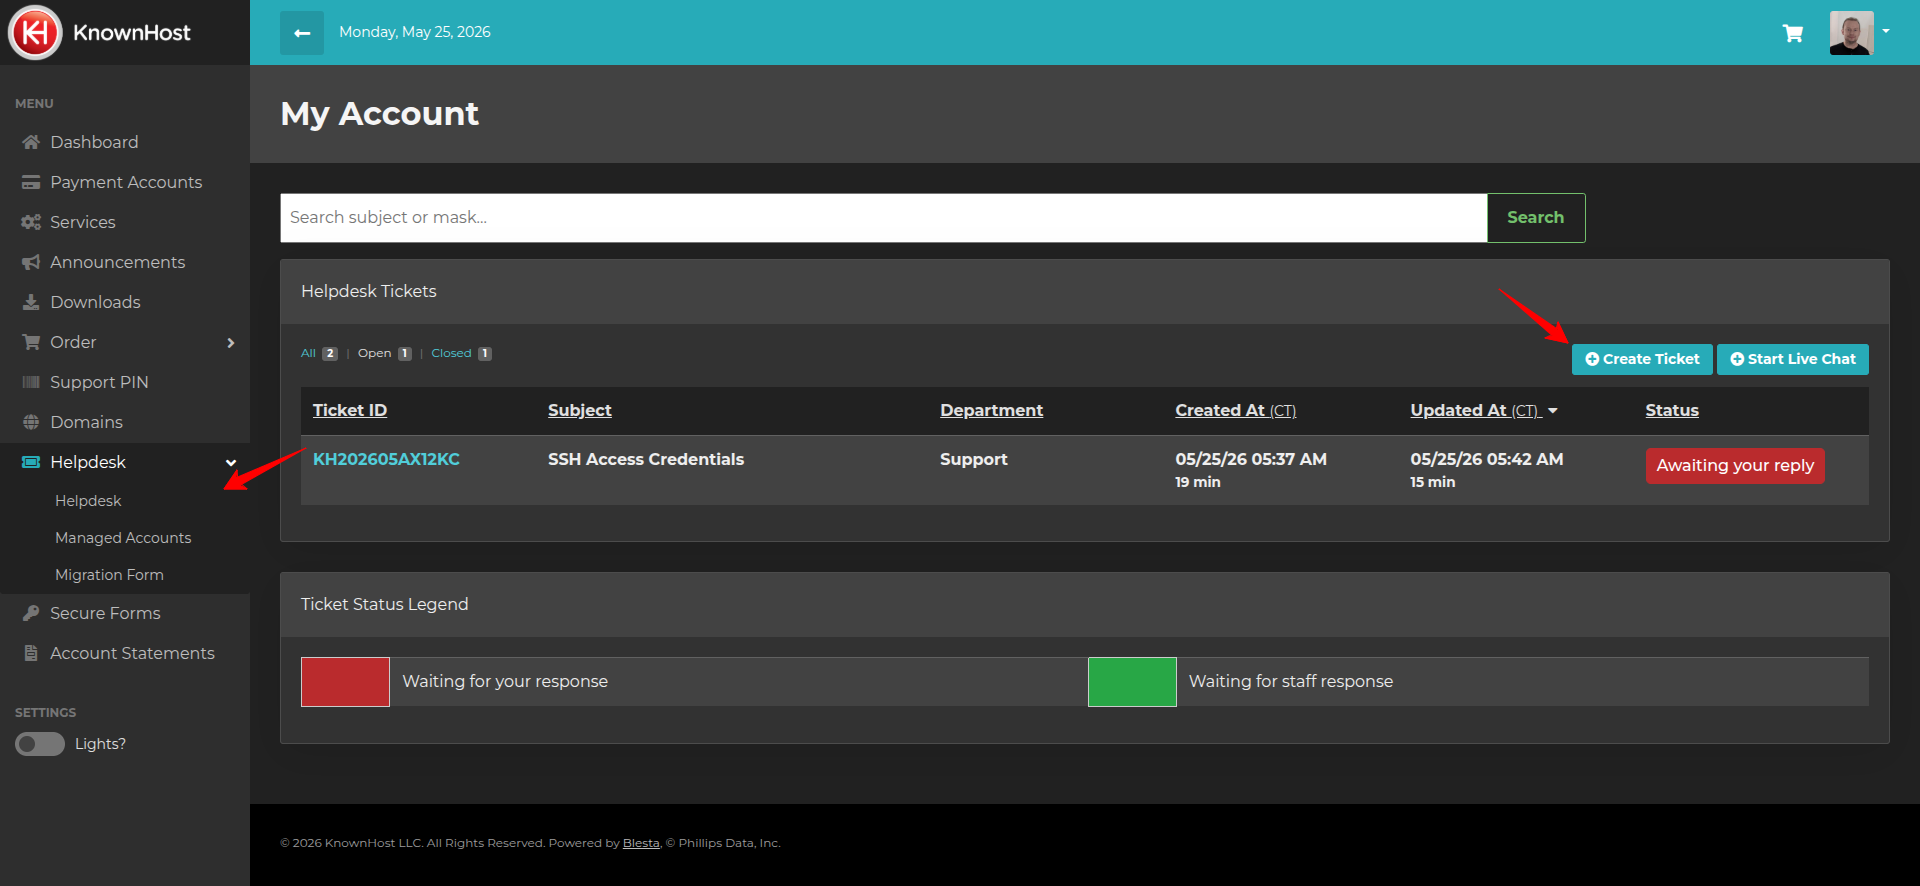Click the Services gears icon
The width and height of the screenshot is (1920, 886).
(31, 222)
